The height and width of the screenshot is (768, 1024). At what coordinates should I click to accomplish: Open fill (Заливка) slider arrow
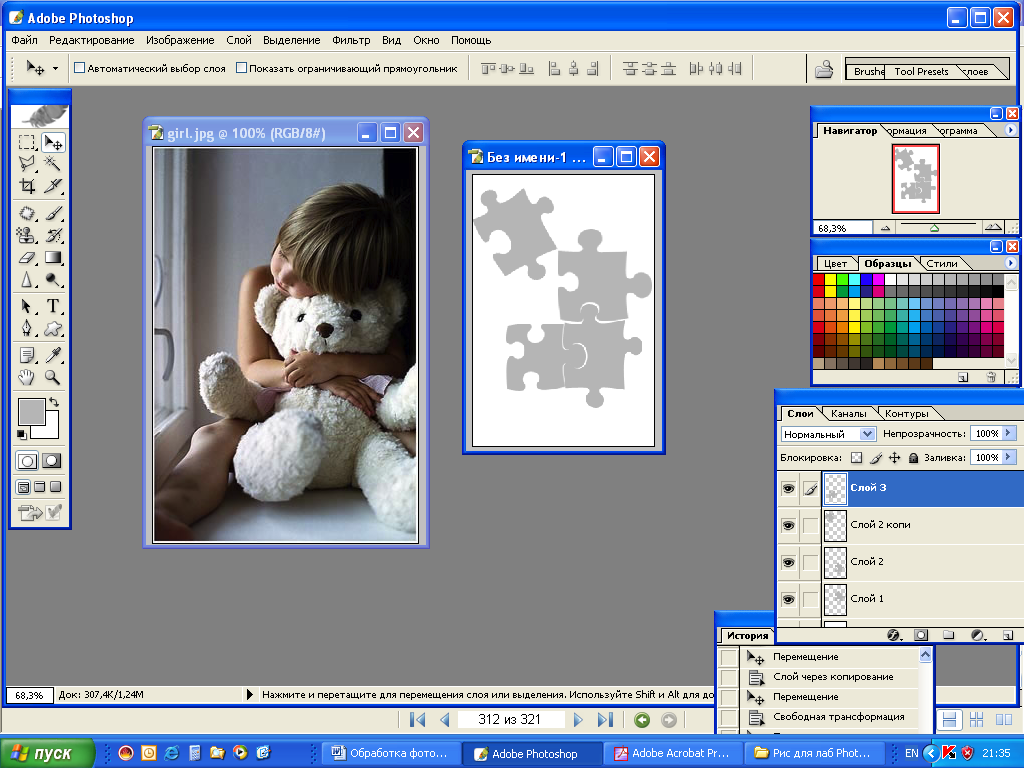1009,457
